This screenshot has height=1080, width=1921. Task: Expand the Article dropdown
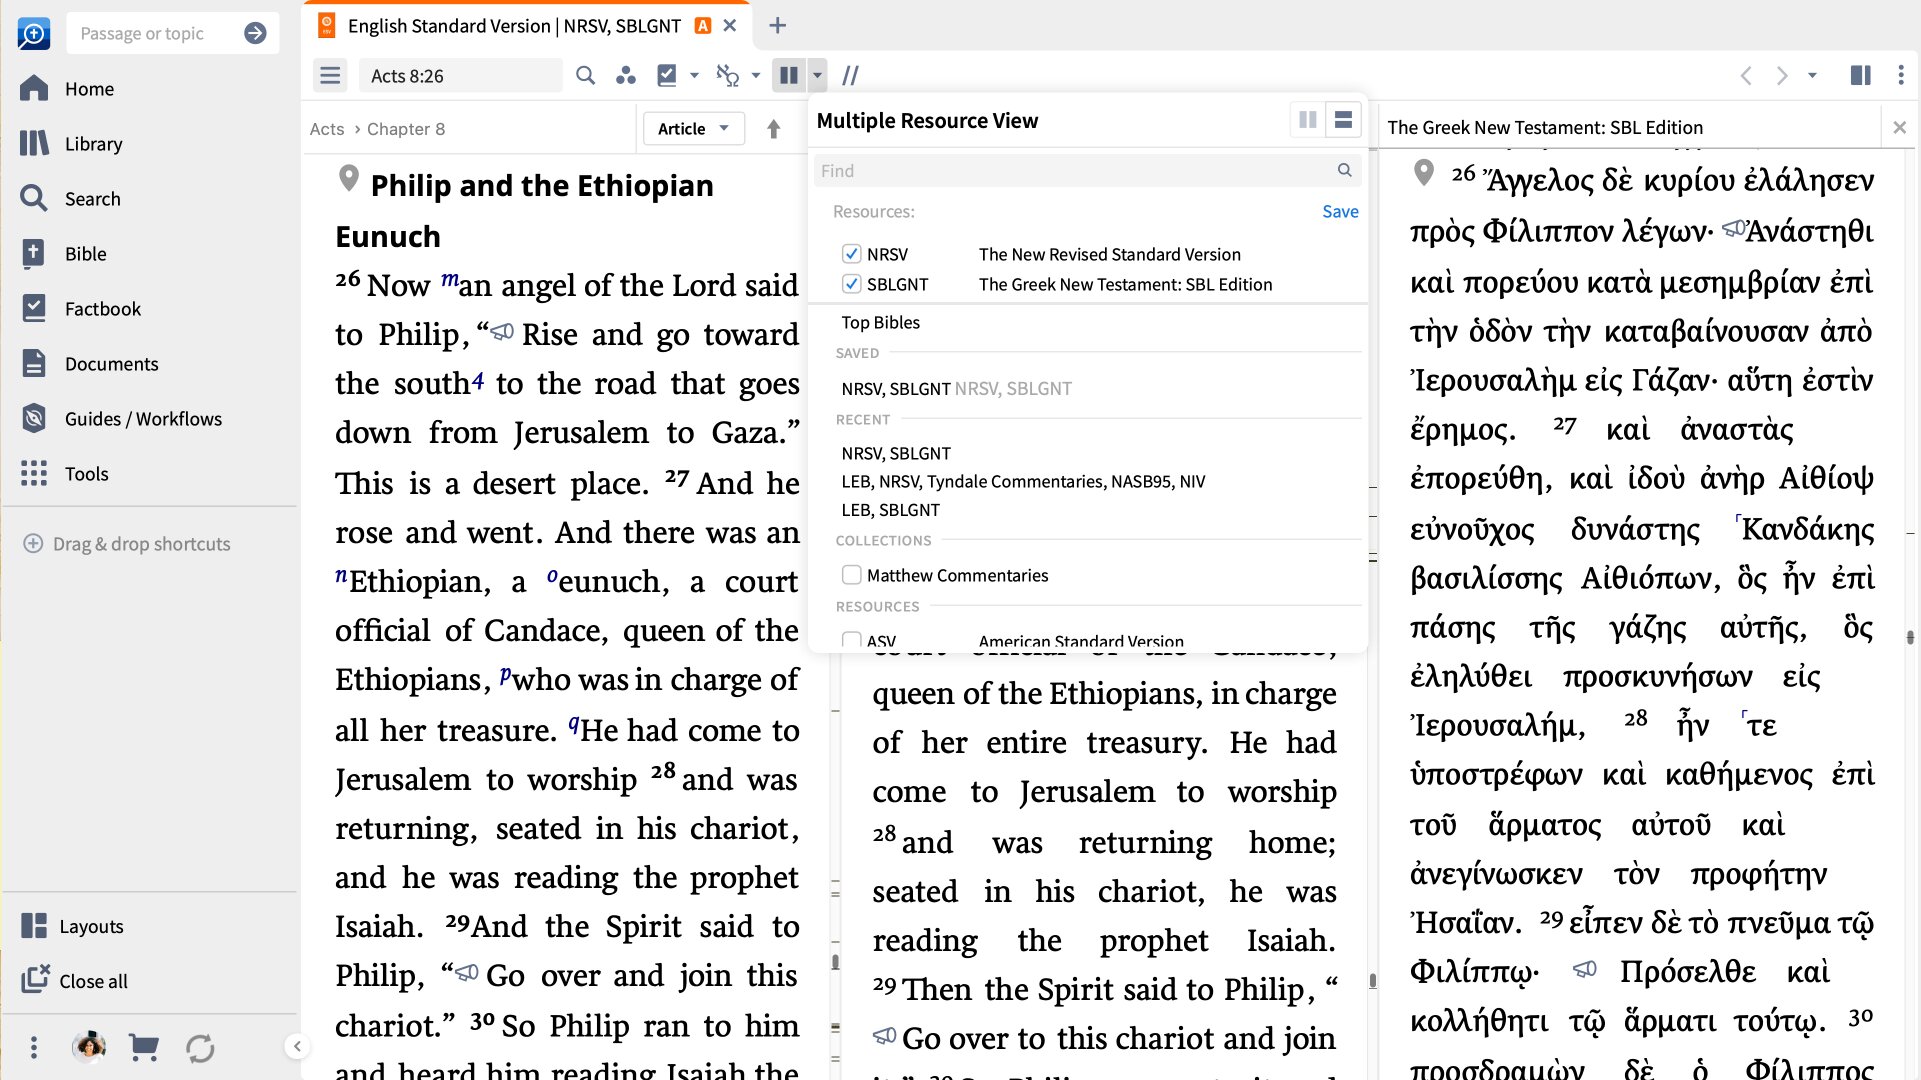[x=694, y=129]
